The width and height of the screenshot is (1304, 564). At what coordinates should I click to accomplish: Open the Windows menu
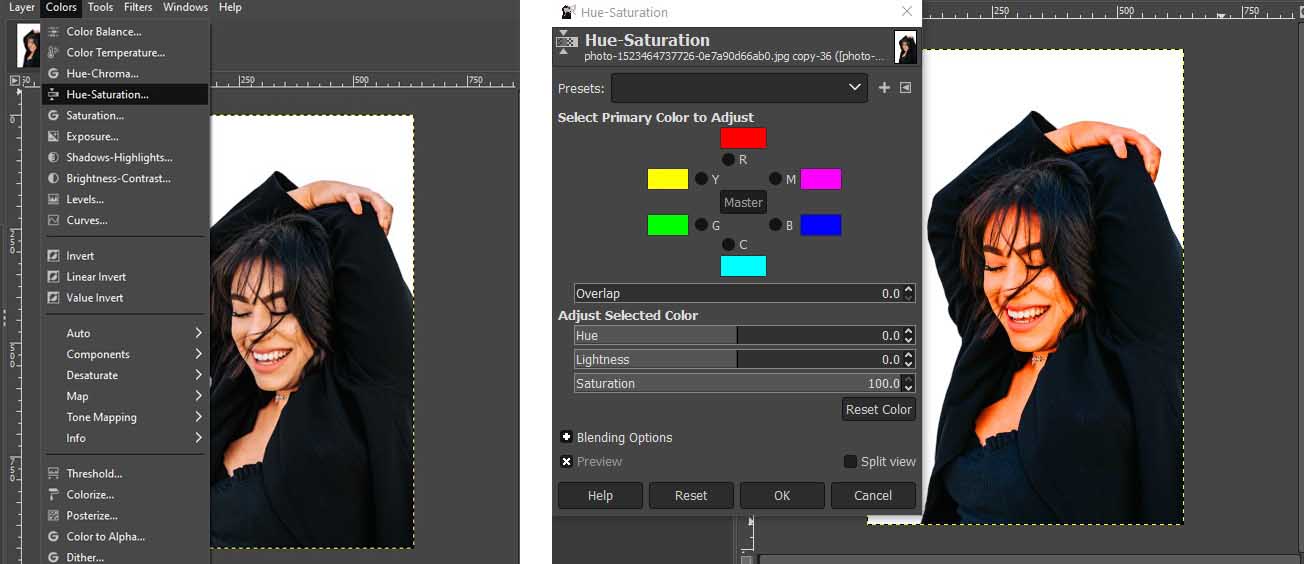(x=186, y=7)
